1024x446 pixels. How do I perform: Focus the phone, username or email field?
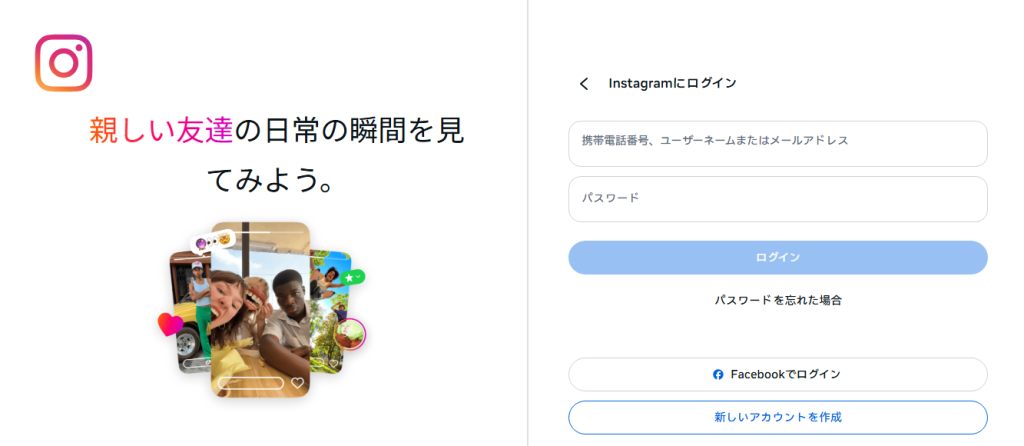pos(777,143)
